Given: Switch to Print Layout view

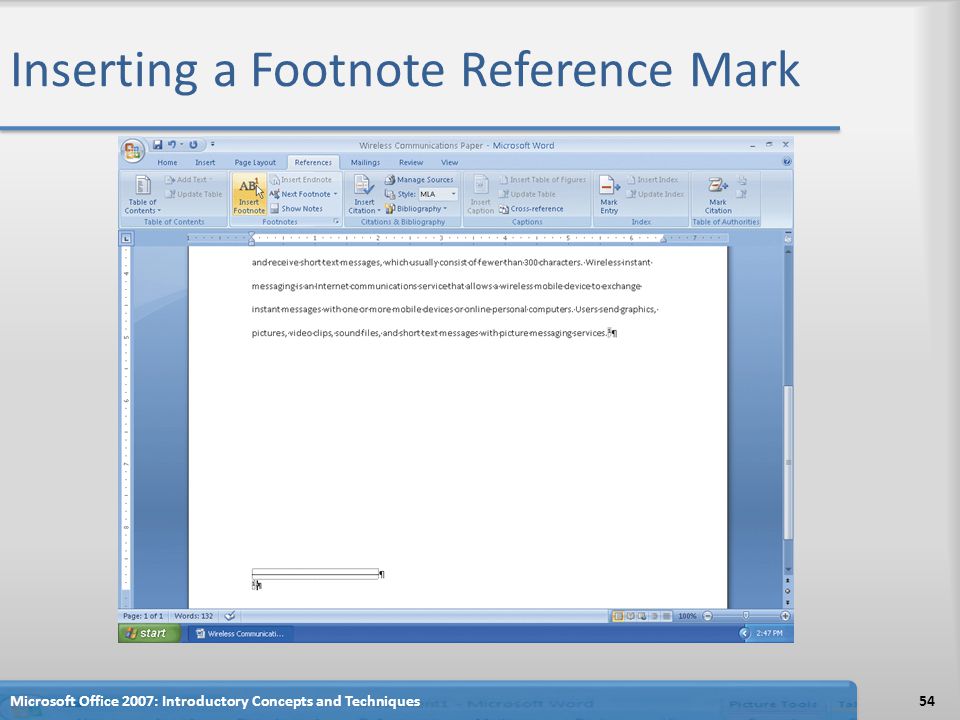Looking at the screenshot, I should [x=618, y=616].
